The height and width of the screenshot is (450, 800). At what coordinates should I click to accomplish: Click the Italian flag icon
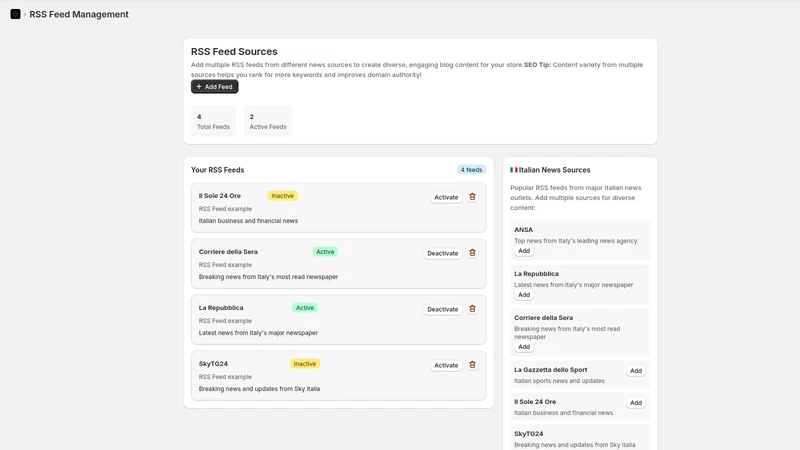[514, 170]
